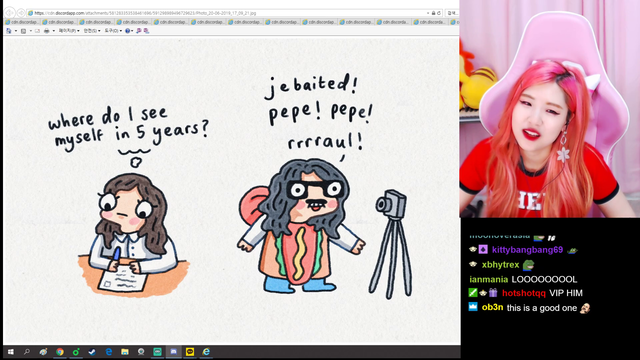Image resolution: width=640 pixels, height=360 pixels.
Task: Click the Feeds icon in command bar
Action: tap(23, 31)
